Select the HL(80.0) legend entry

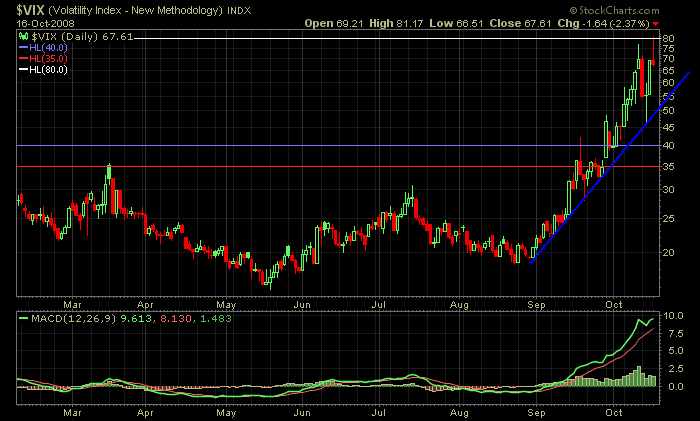pyautogui.click(x=43, y=70)
